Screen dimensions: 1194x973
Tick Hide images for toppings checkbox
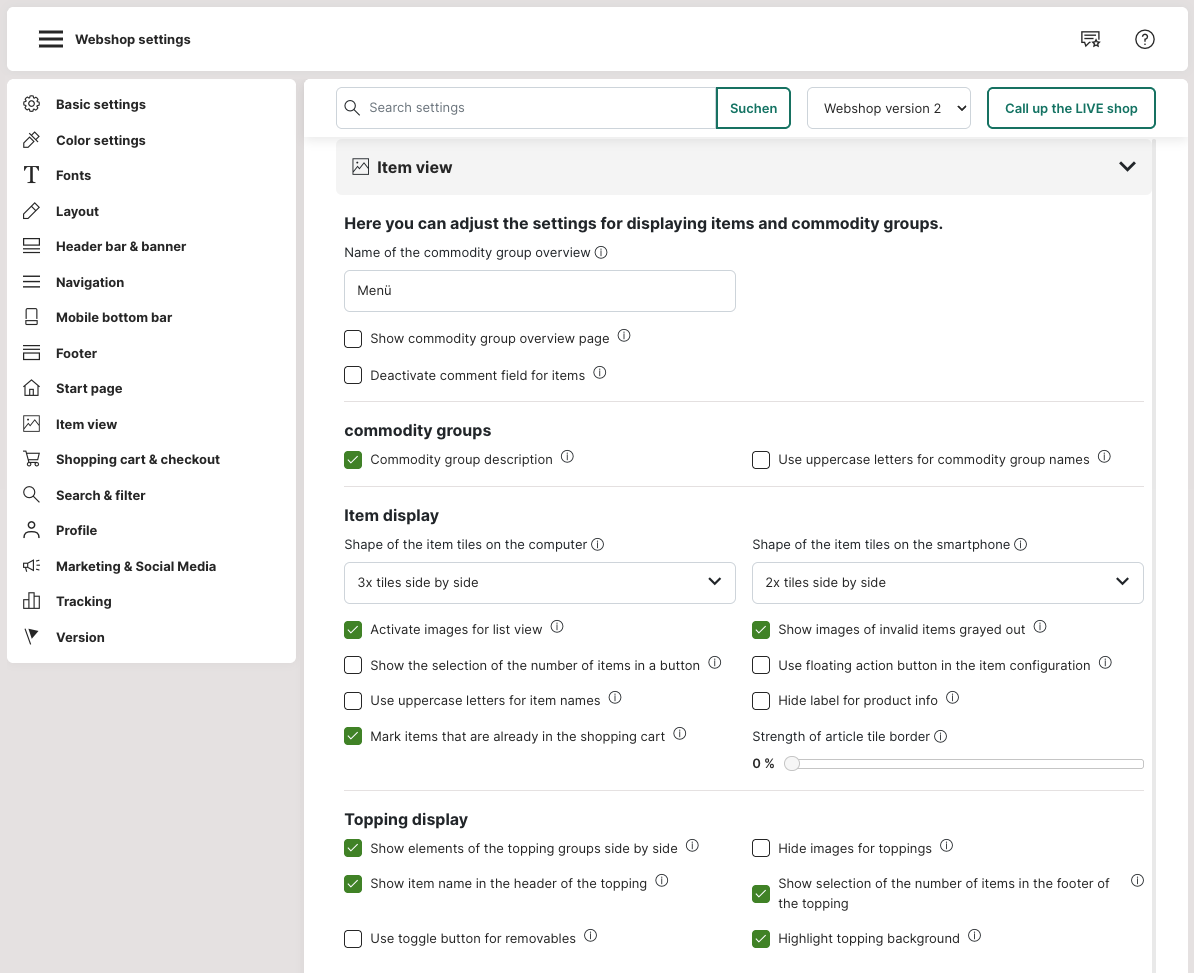(x=761, y=849)
